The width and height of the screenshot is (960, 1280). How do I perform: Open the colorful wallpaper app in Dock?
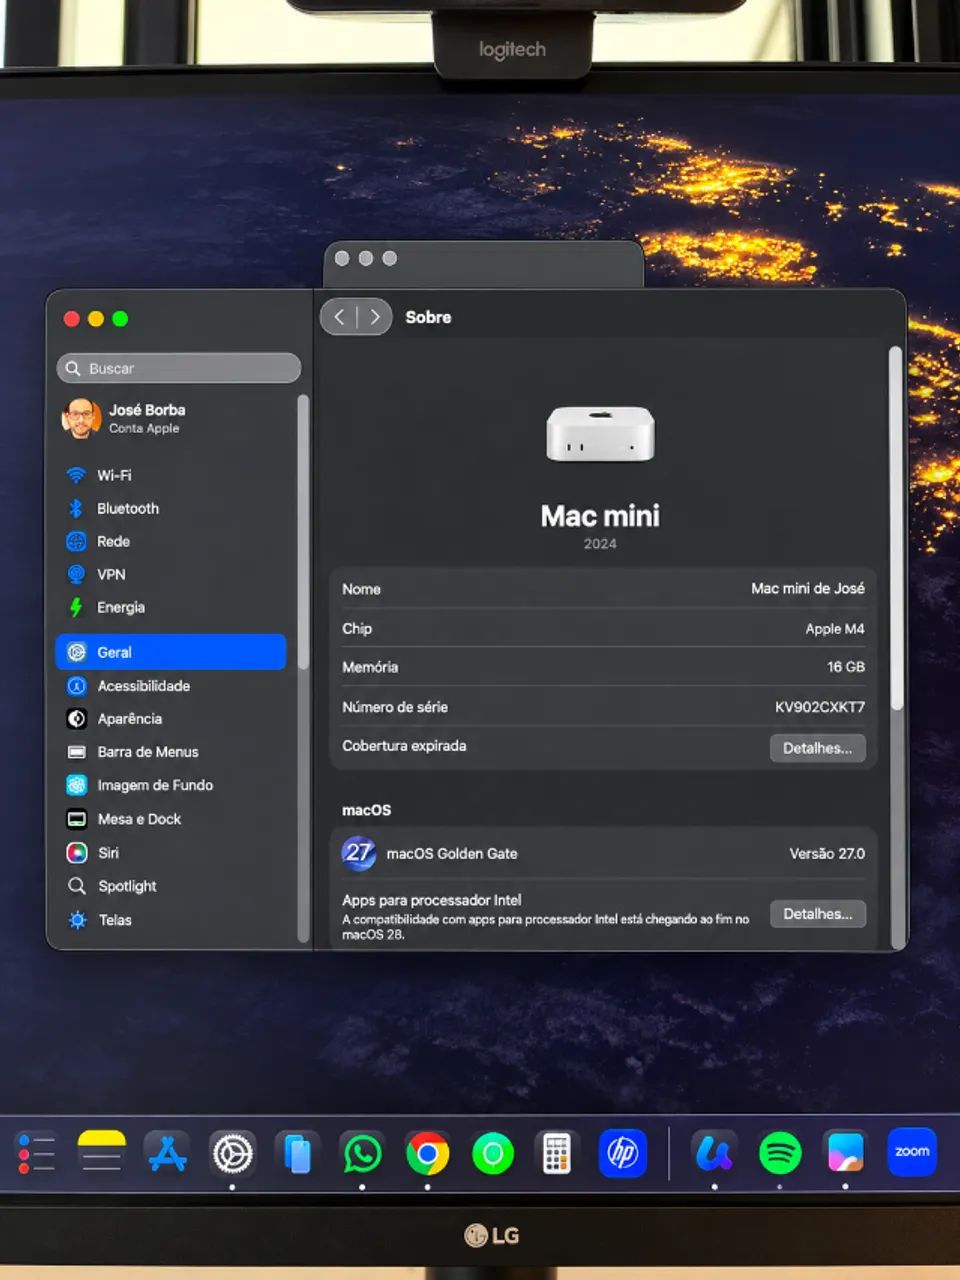tap(846, 1154)
